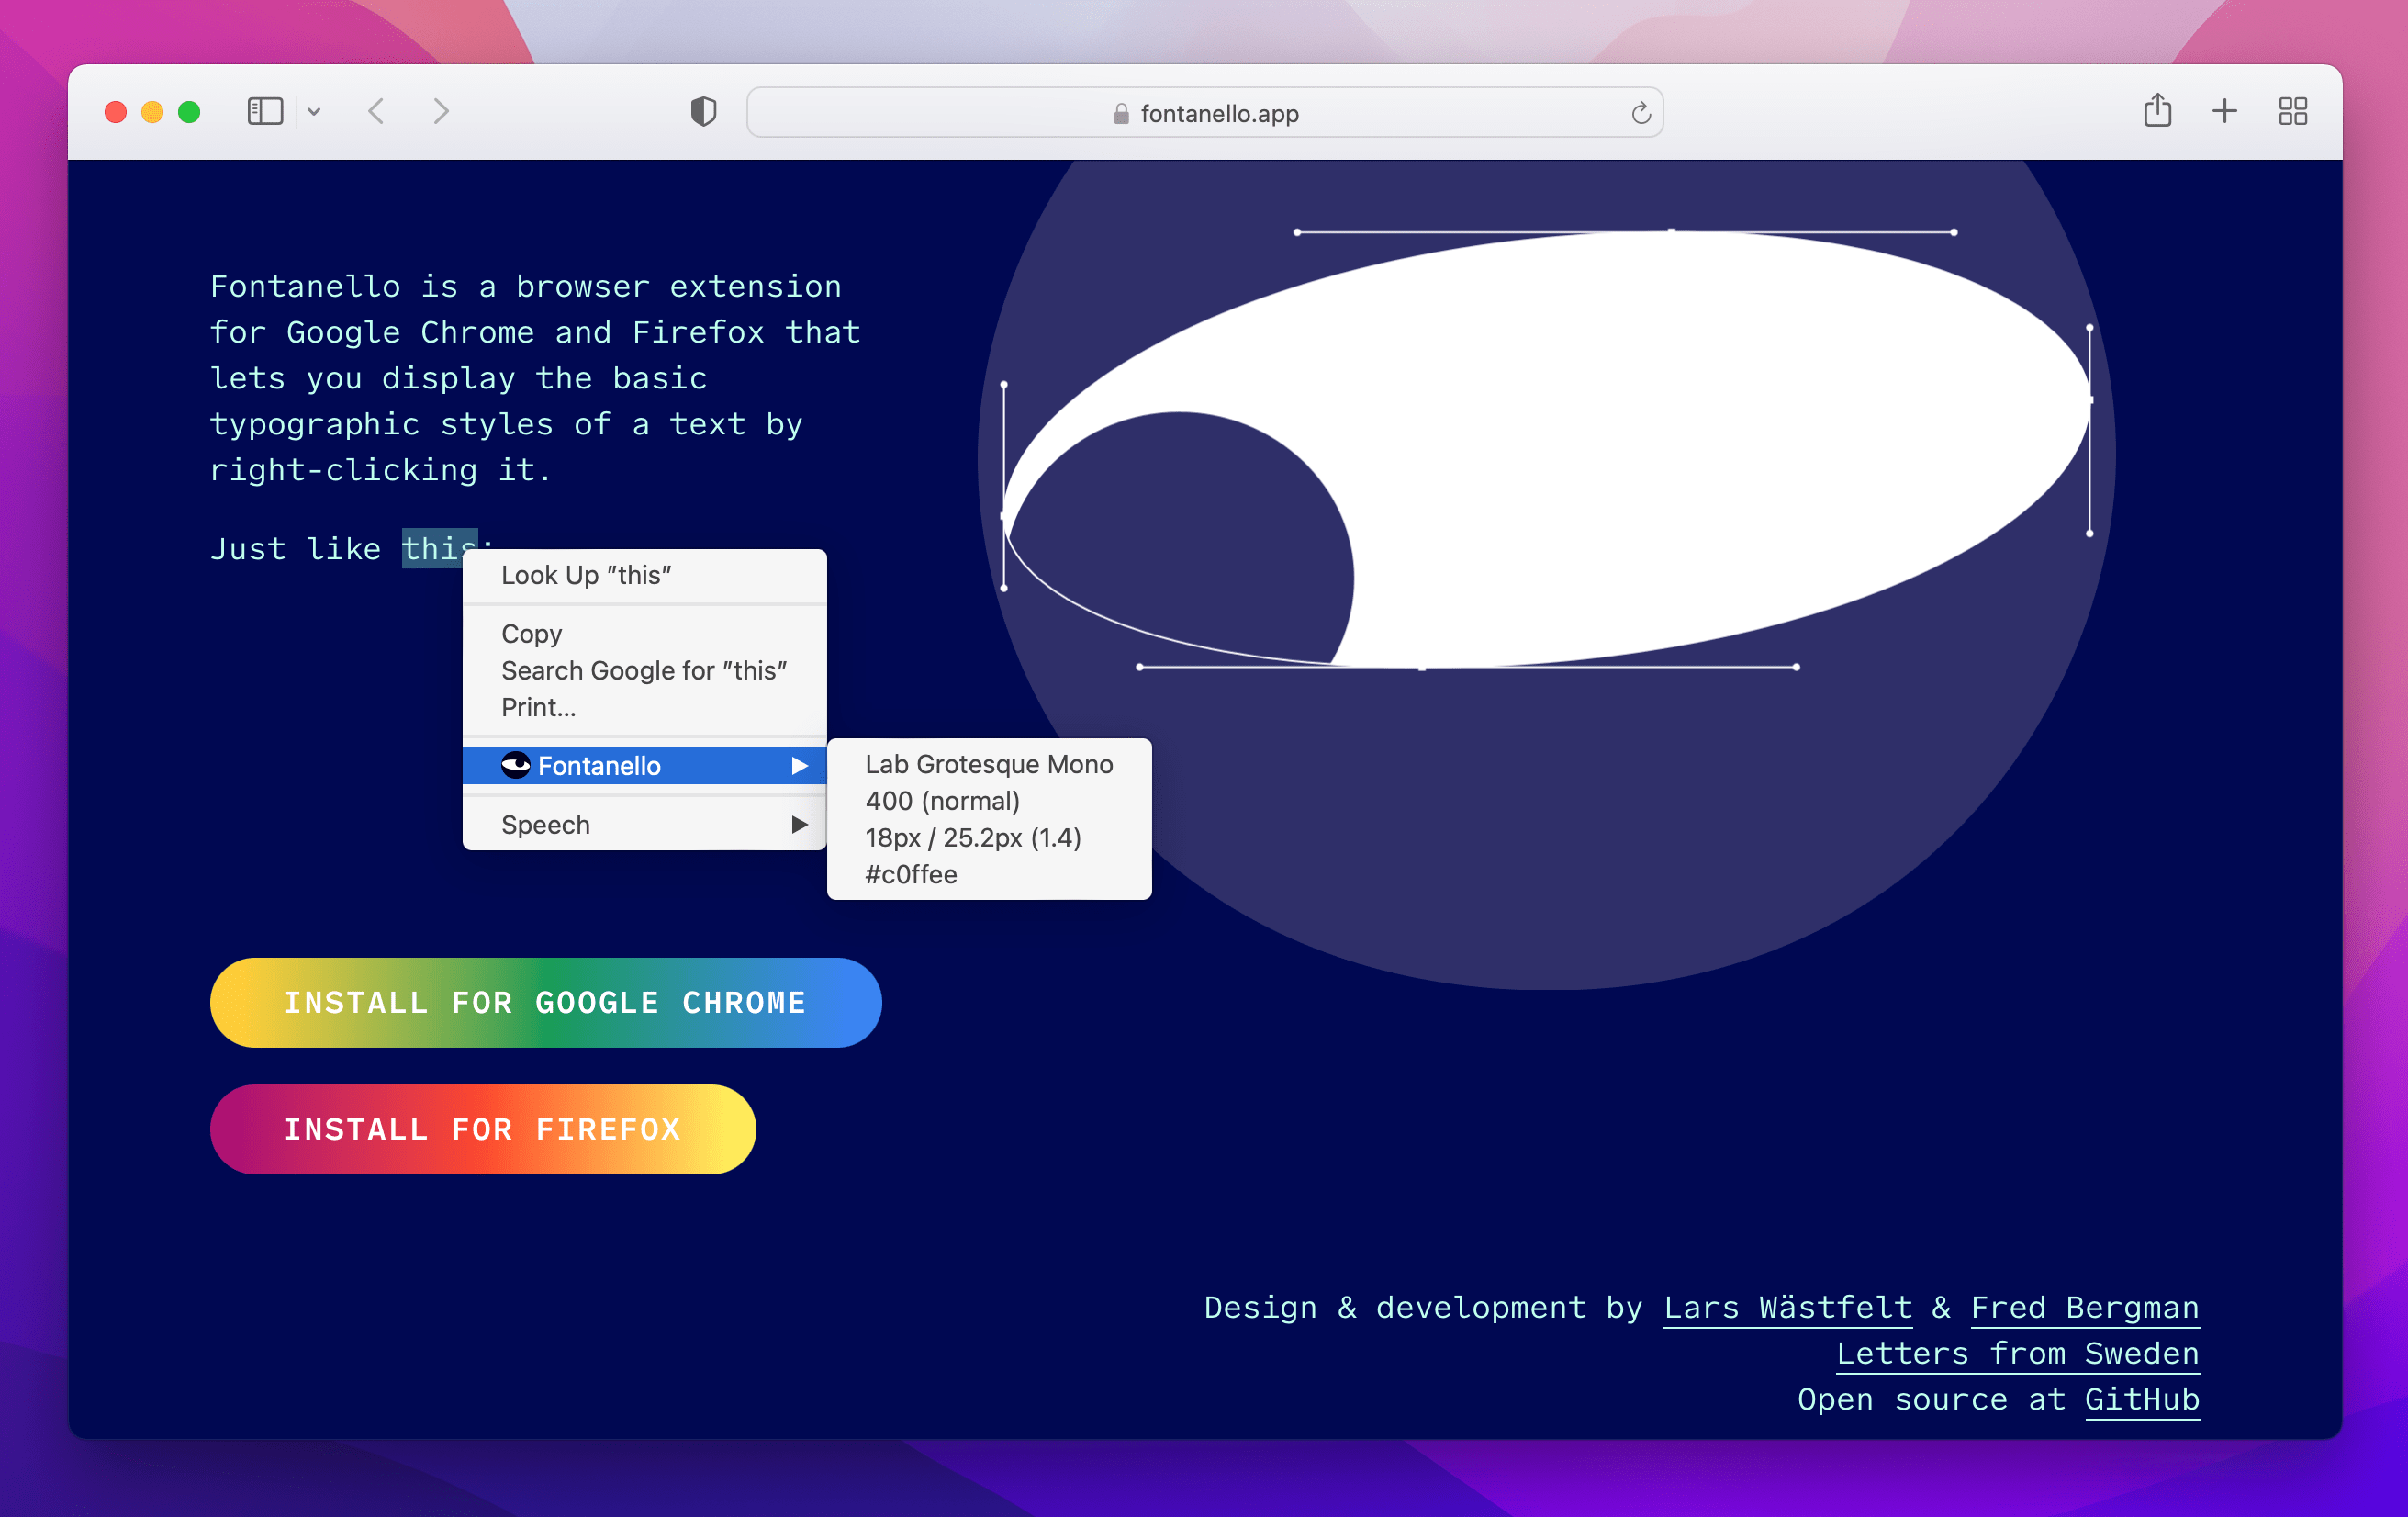Image resolution: width=2408 pixels, height=1517 pixels.
Task: Open the GitHub source link
Action: (x=2141, y=1400)
